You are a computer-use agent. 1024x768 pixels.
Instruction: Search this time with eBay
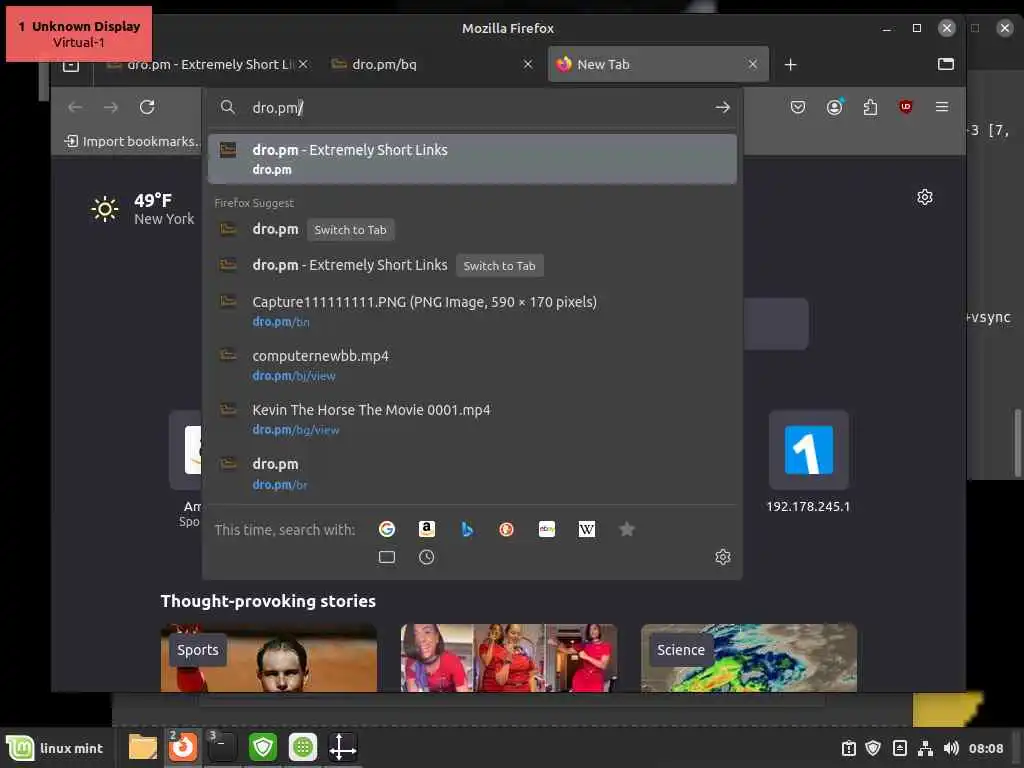(x=547, y=529)
